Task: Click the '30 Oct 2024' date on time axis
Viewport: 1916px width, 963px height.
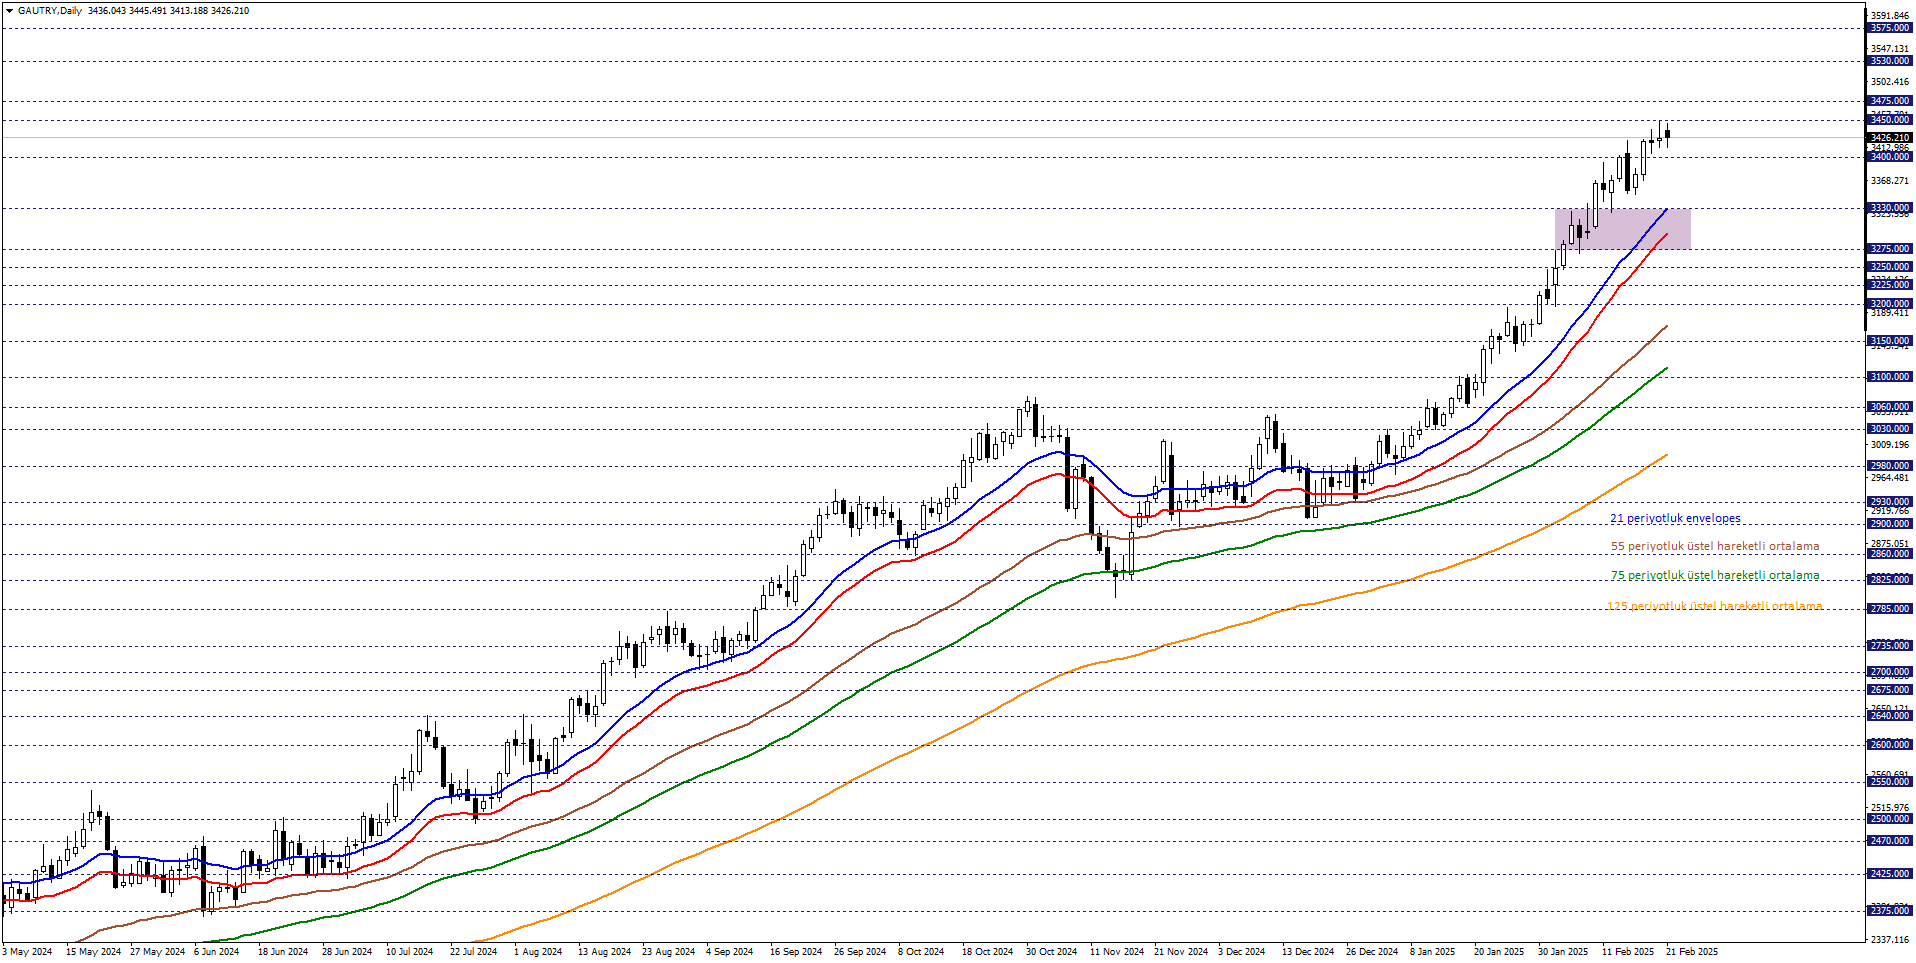Action: [x=1051, y=952]
